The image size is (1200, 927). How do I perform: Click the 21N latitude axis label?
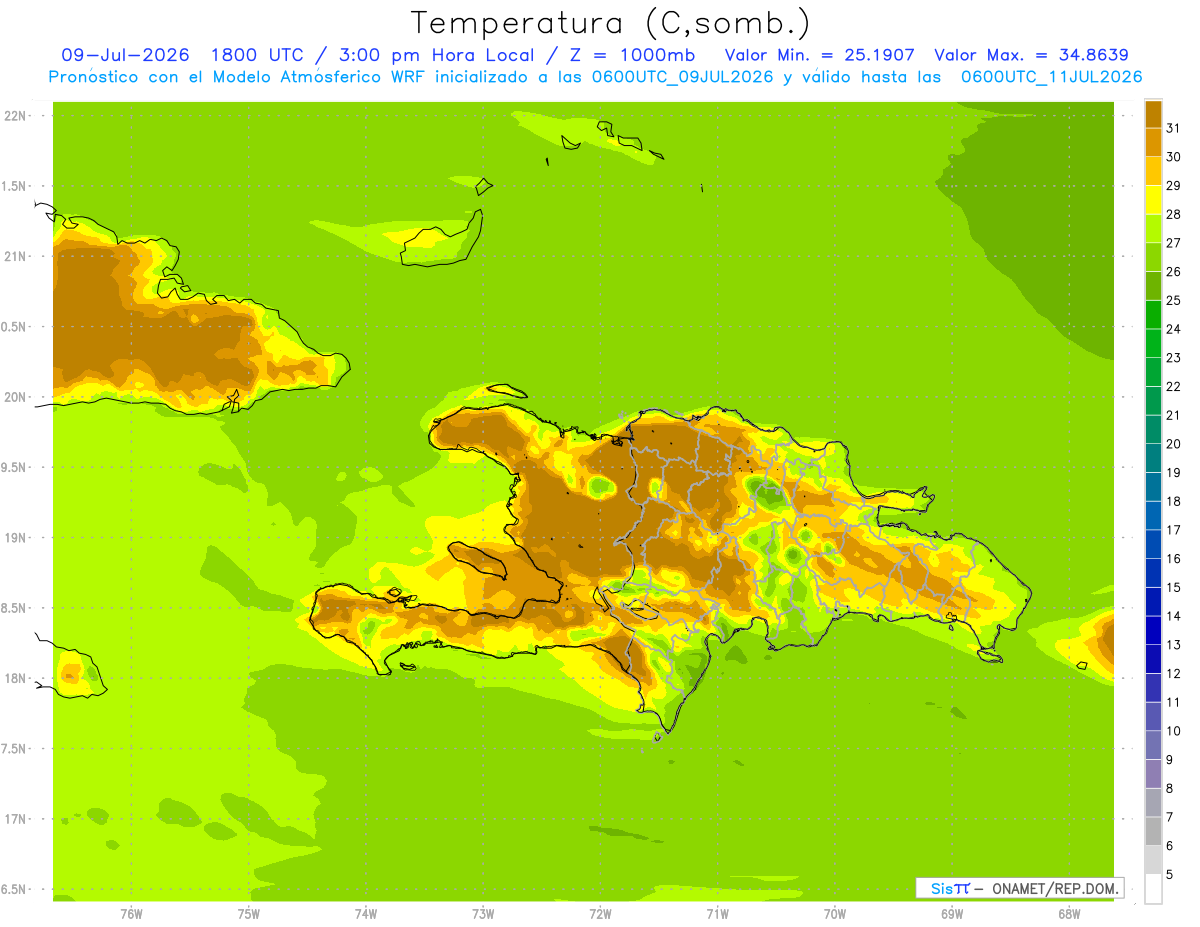(15, 256)
